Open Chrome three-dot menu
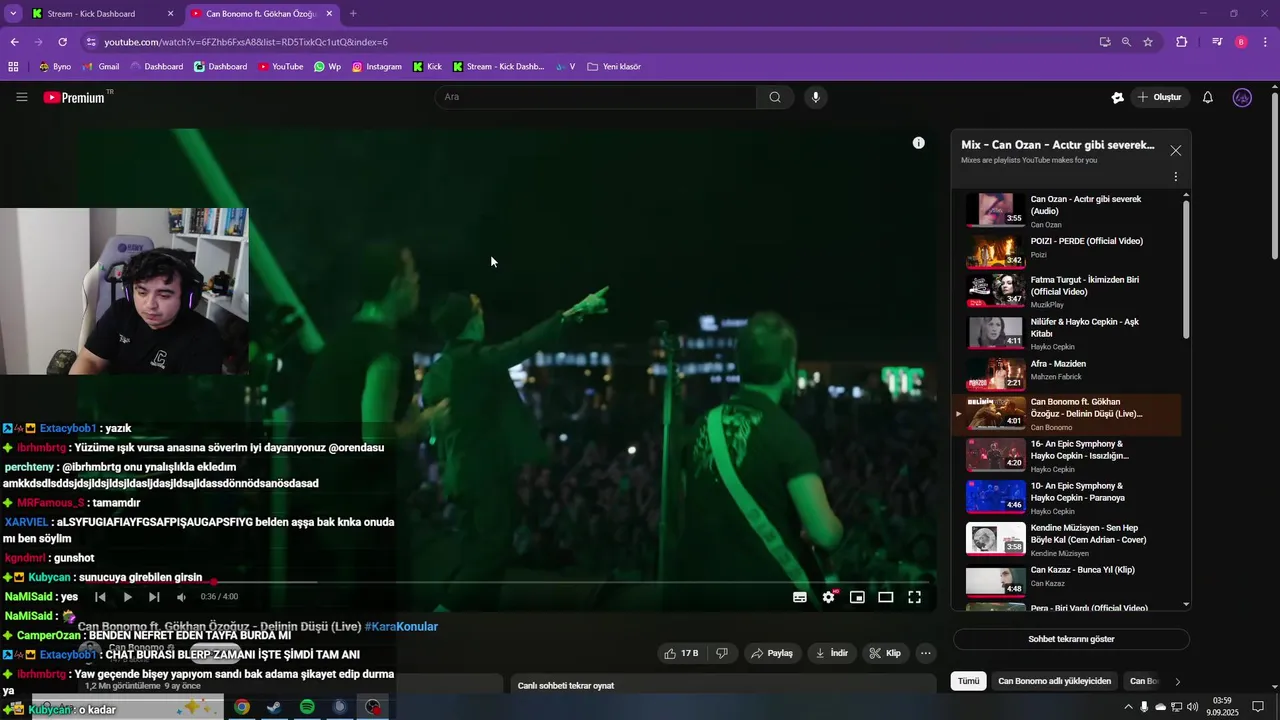The image size is (1280, 720). point(1266,42)
